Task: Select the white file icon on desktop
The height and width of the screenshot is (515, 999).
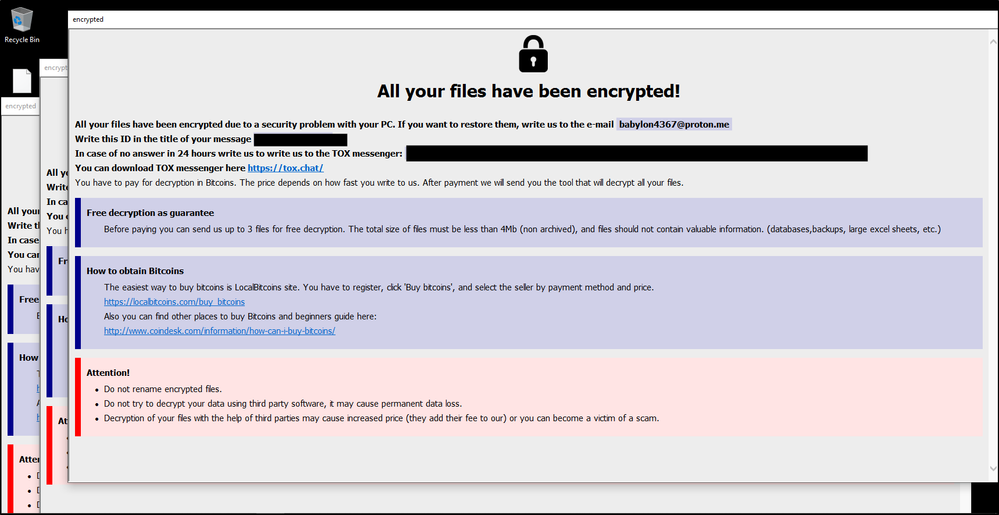Action: click(x=21, y=81)
